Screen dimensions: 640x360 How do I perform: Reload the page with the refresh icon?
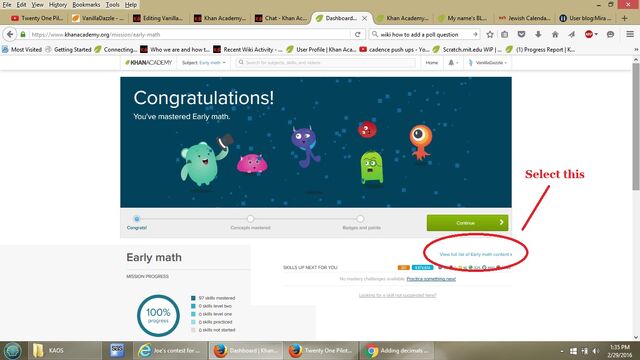click(x=358, y=35)
